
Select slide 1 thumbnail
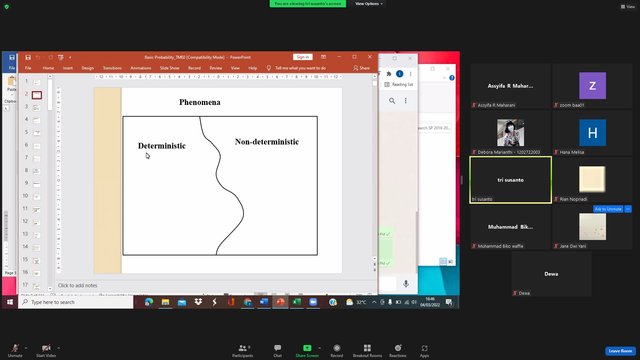37,82
